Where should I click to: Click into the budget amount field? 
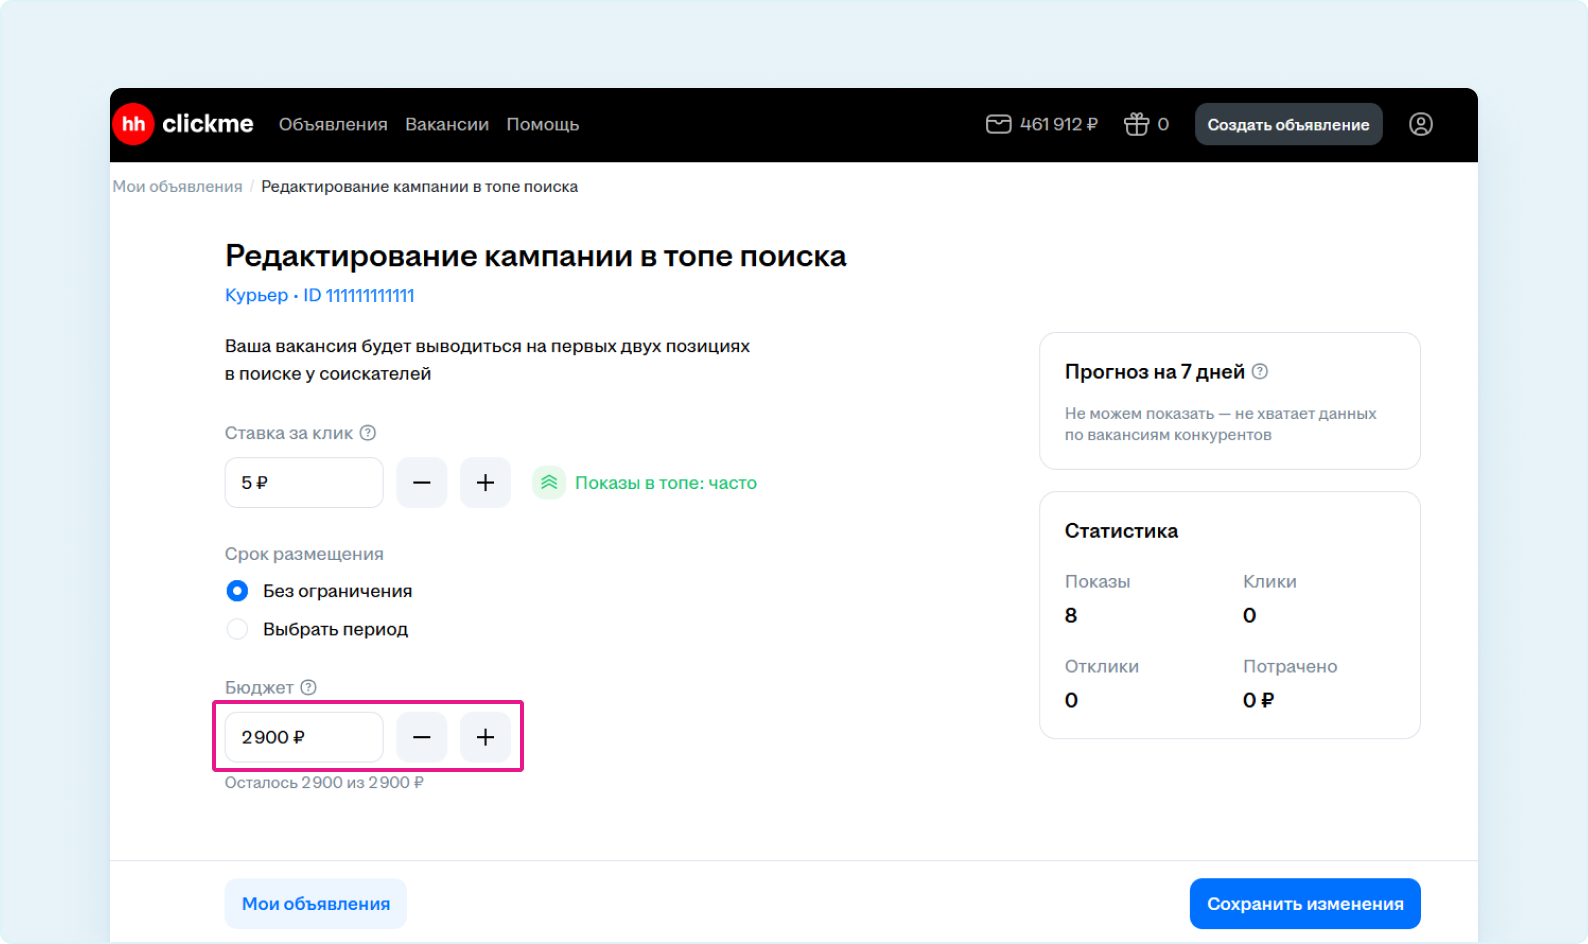(x=304, y=737)
